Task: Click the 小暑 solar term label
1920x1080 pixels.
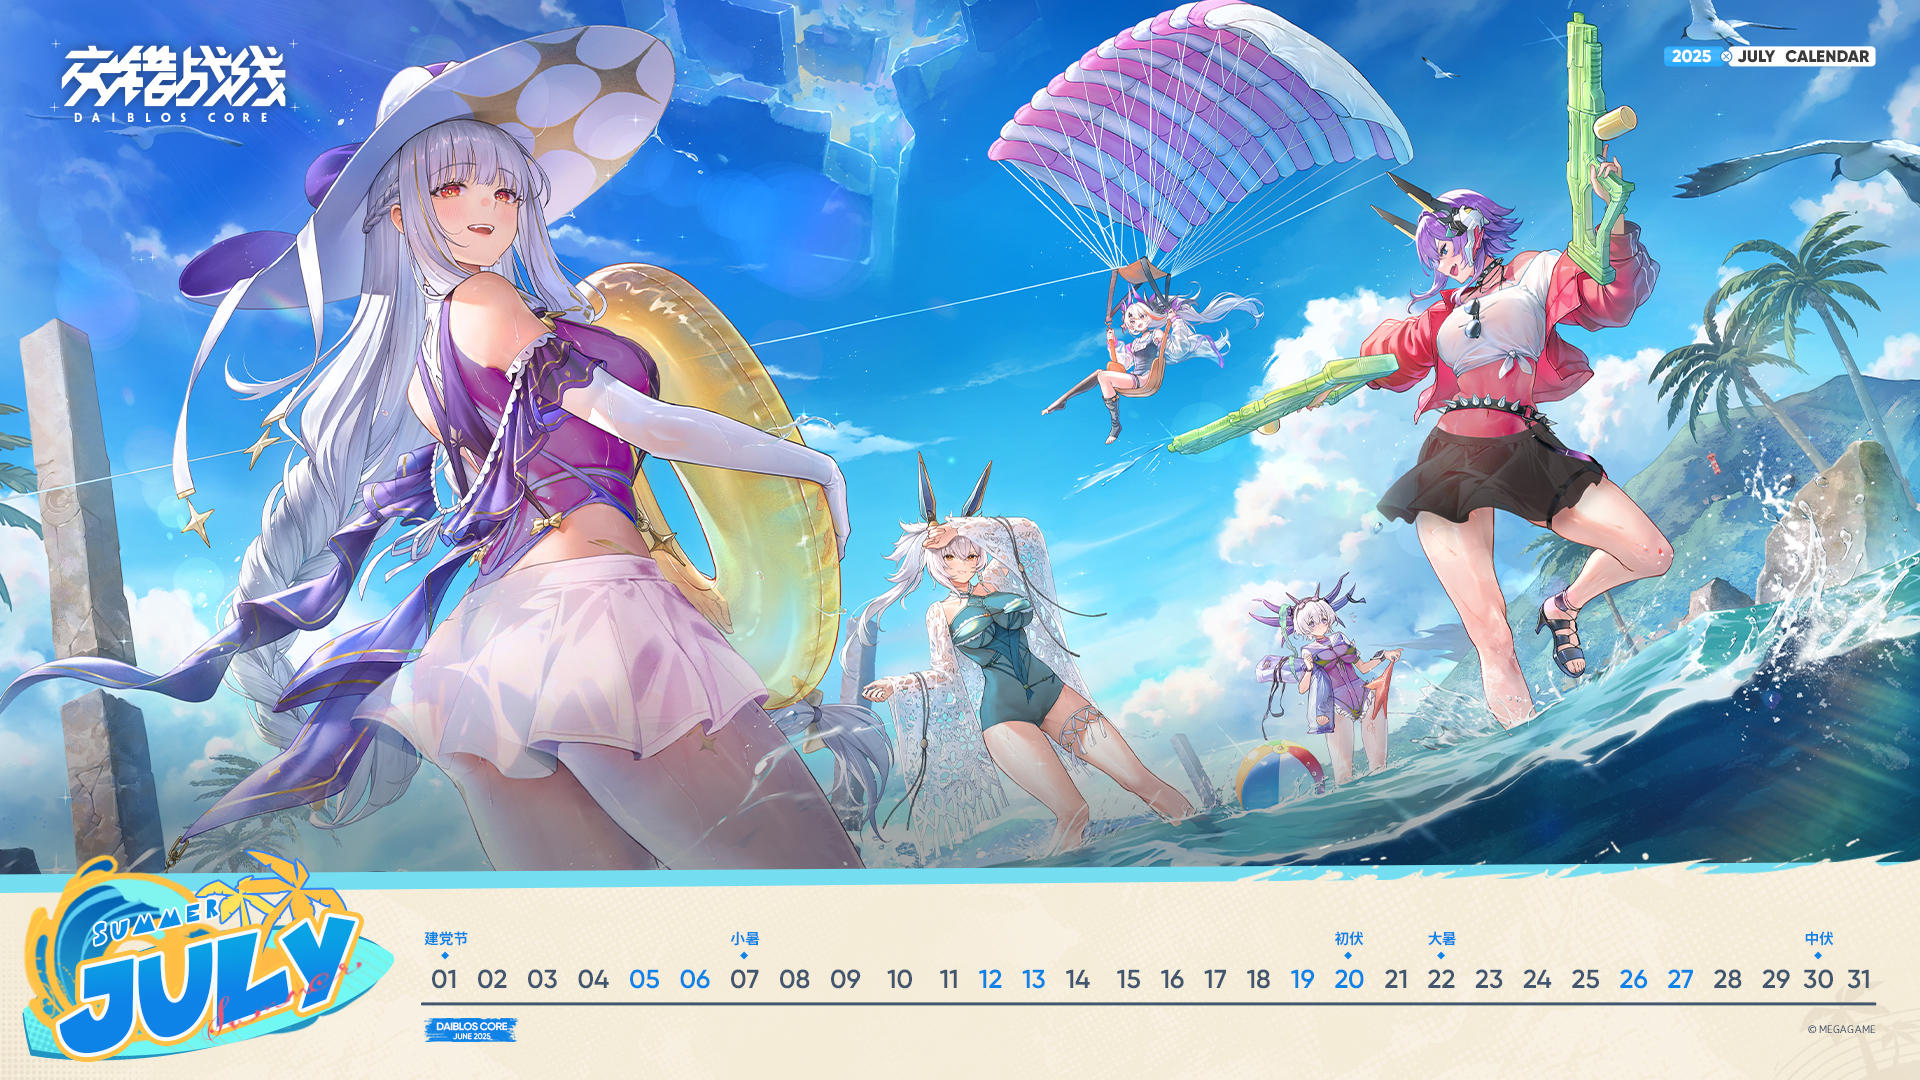Action: [744, 938]
